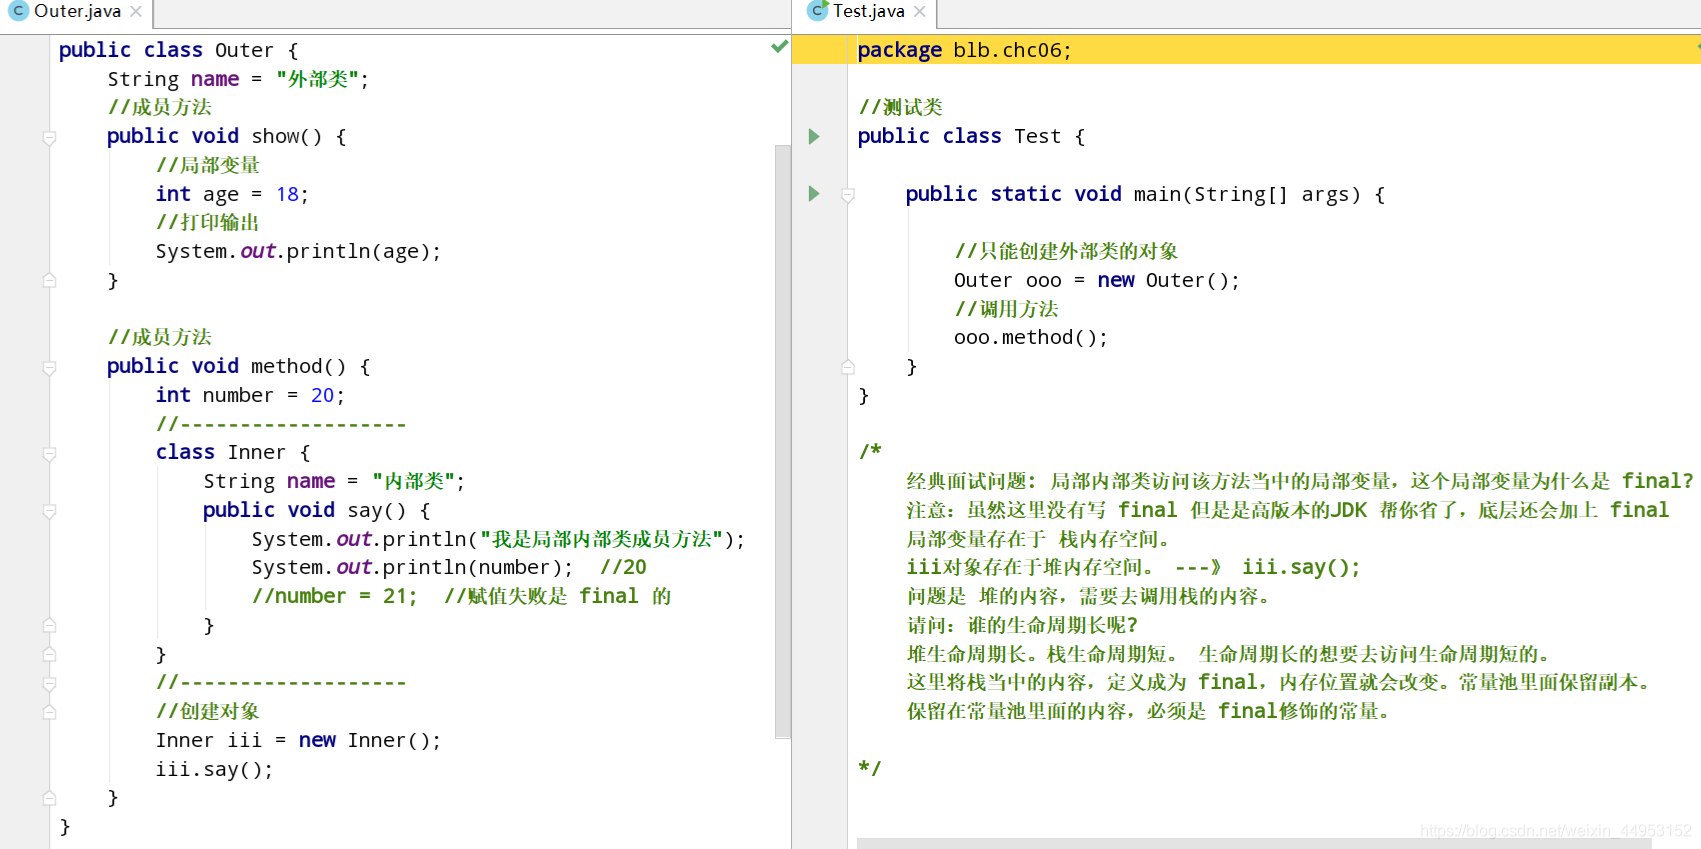Switch to the Test.java tab
This screenshot has height=849, width=1701.
click(869, 12)
